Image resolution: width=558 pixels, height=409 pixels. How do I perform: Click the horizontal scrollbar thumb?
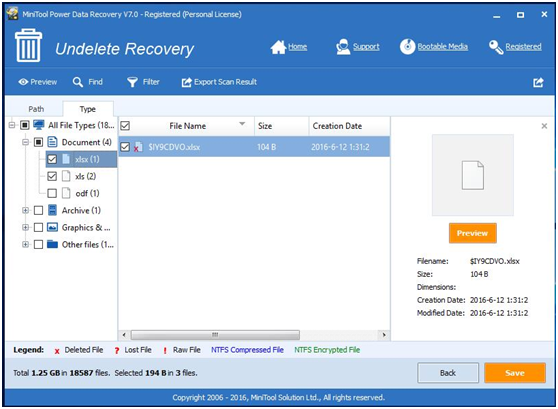click(215, 335)
